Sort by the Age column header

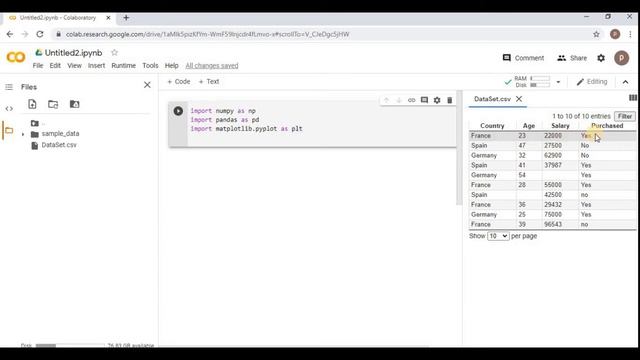tap(529, 126)
